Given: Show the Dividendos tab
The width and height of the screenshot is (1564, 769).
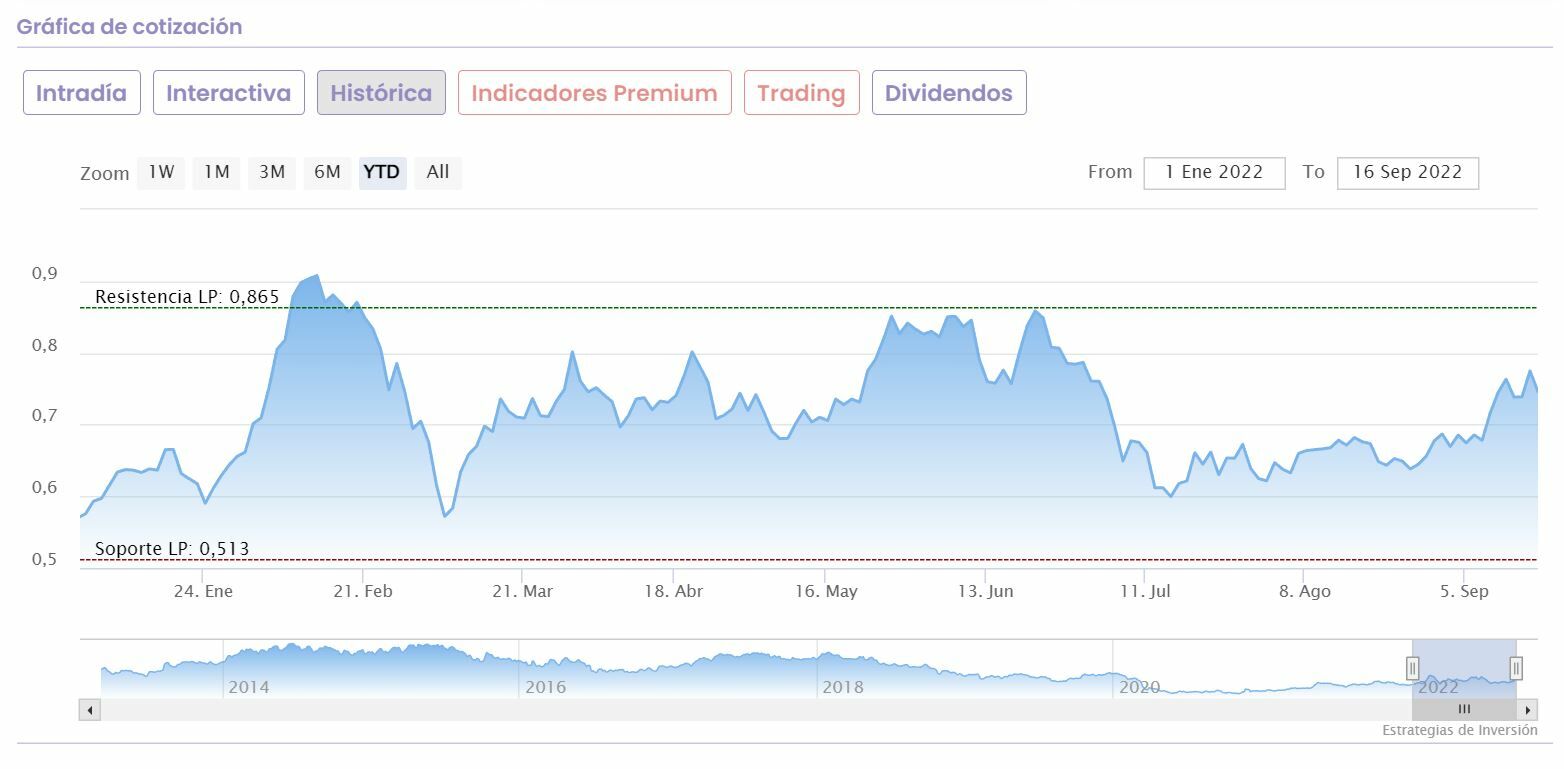Looking at the screenshot, I should tap(948, 93).
